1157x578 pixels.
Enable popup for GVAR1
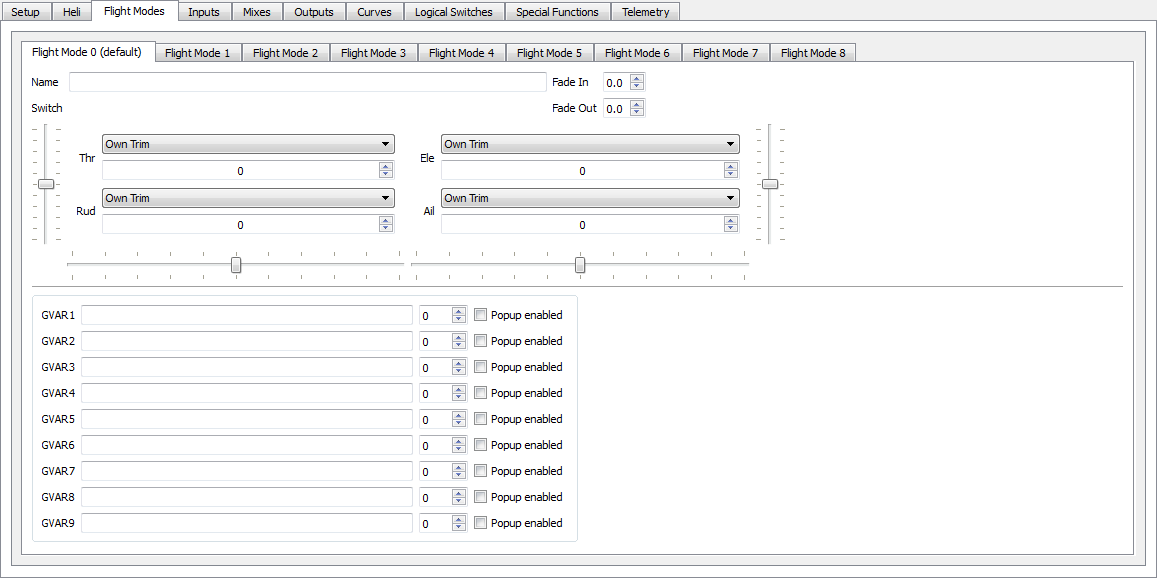[481, 315]
